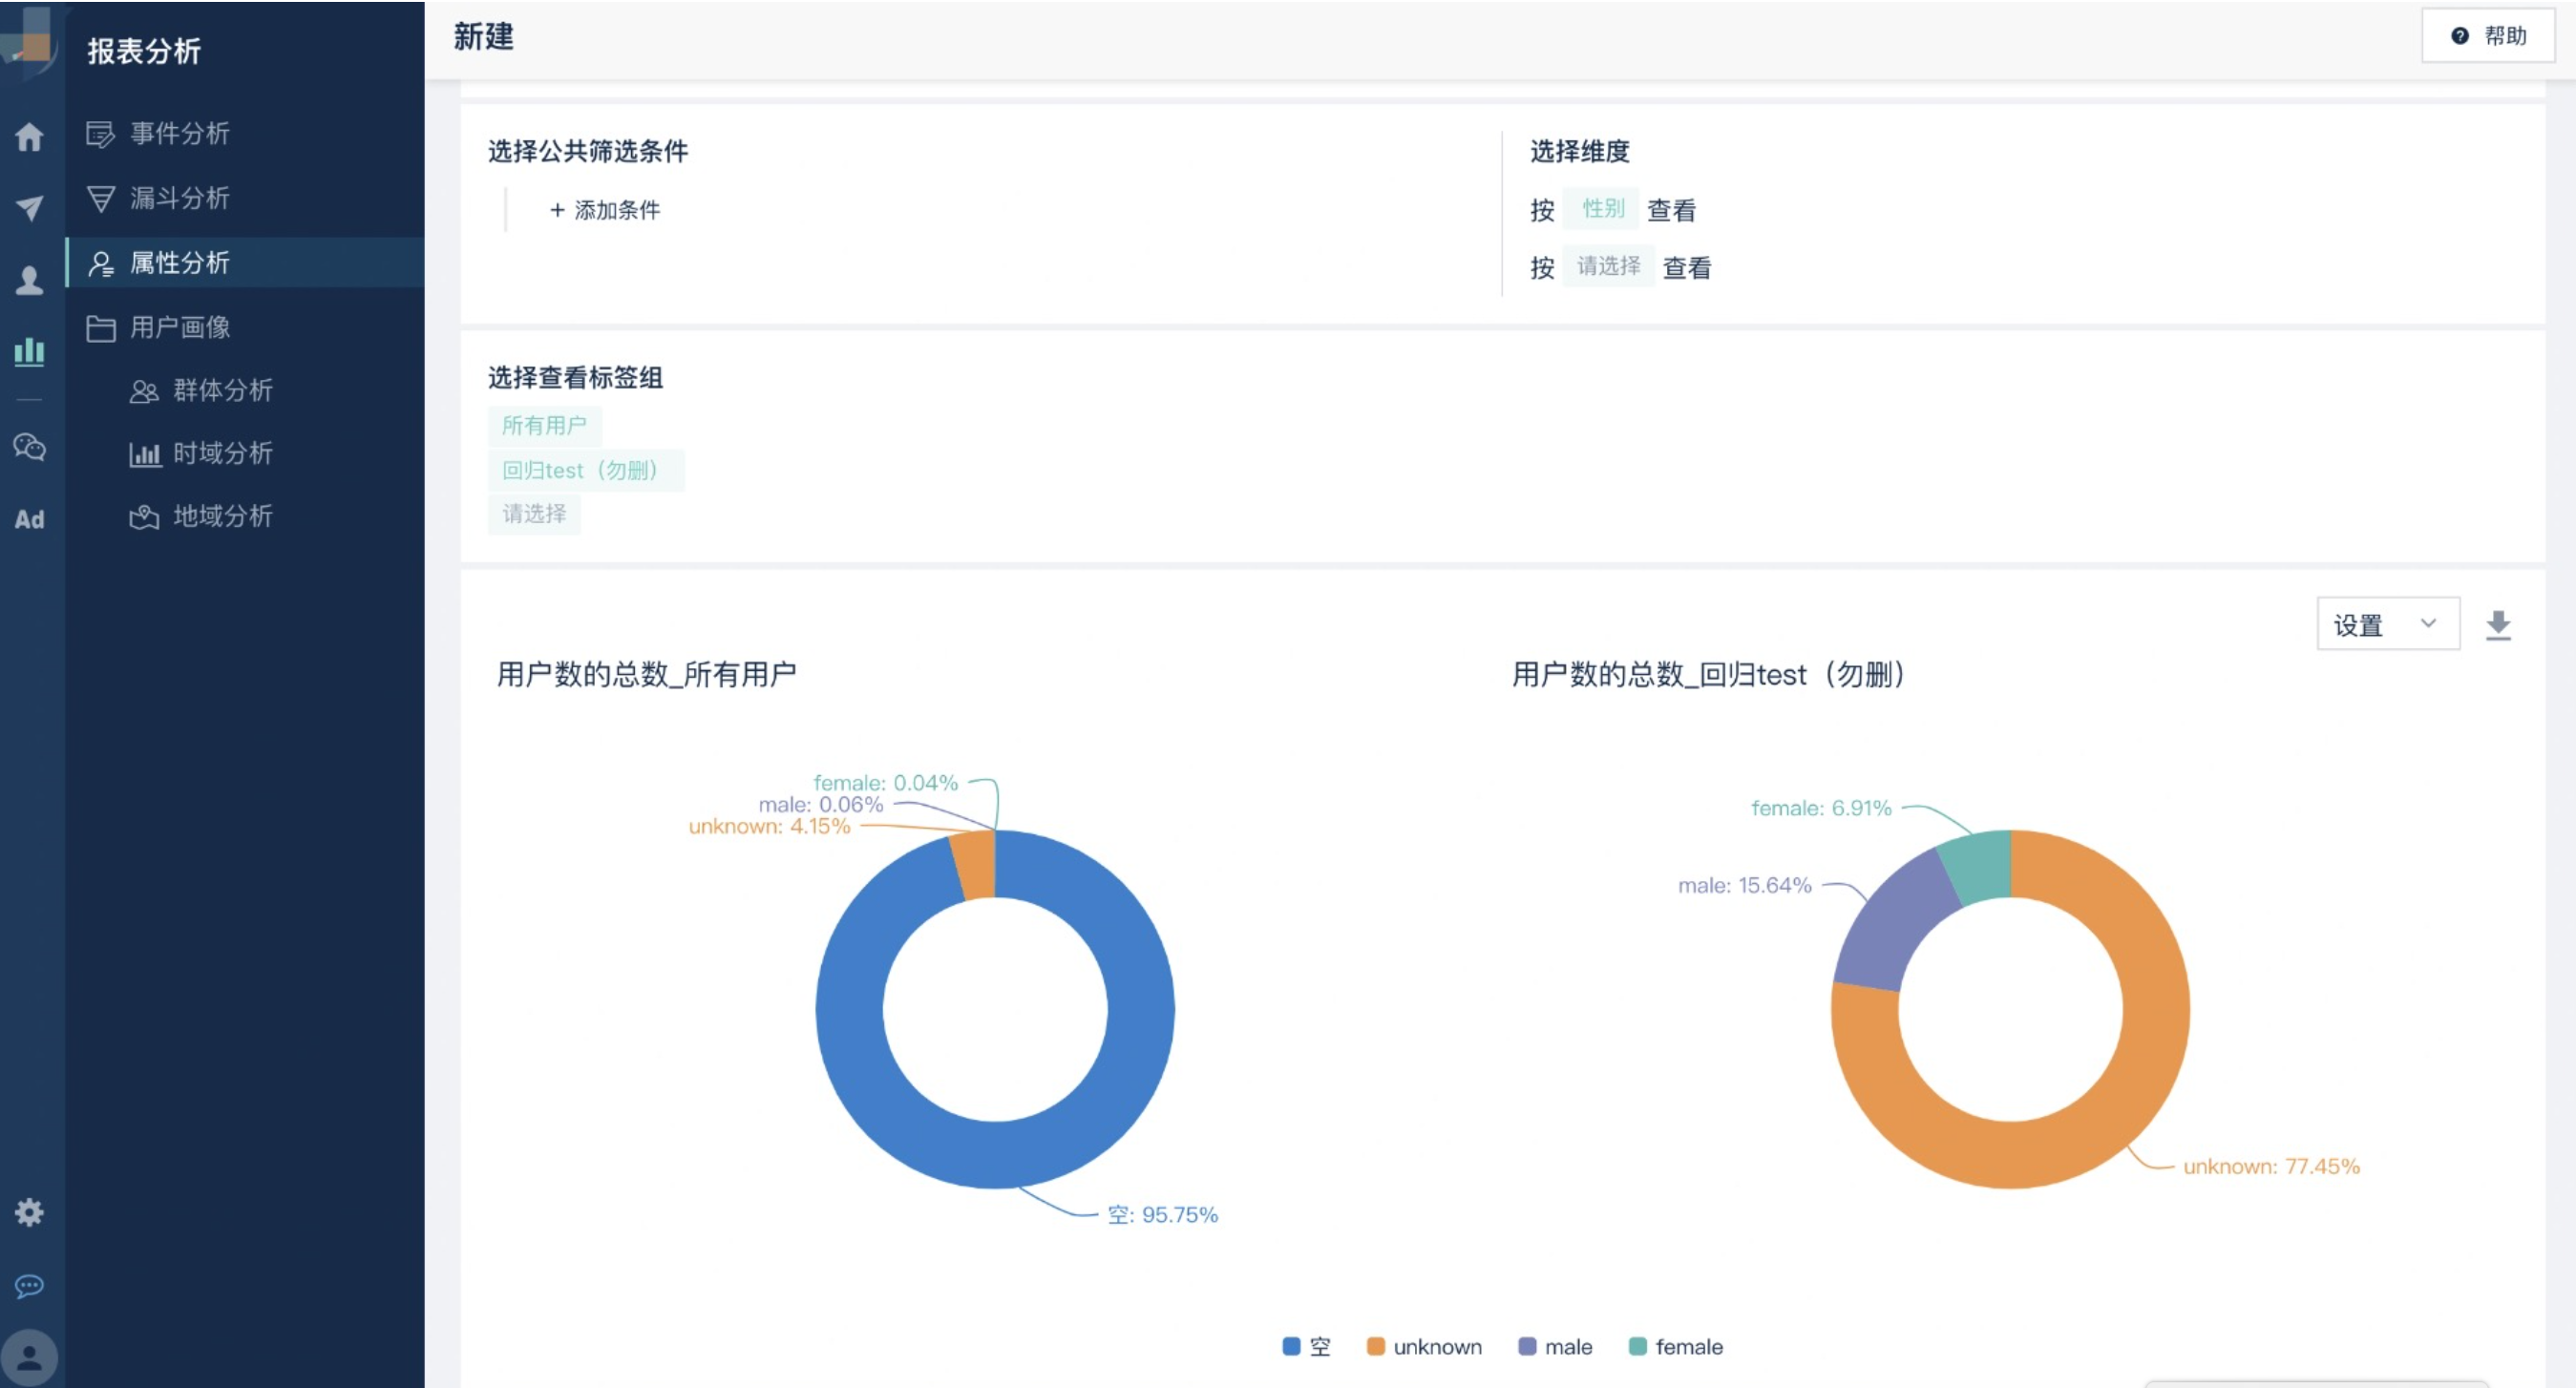Image resolution: width=2576 pixels, height=1388 pixels.
Task: Click the 用户数的总数_所有用户 chart title
Action: (646, 674)
